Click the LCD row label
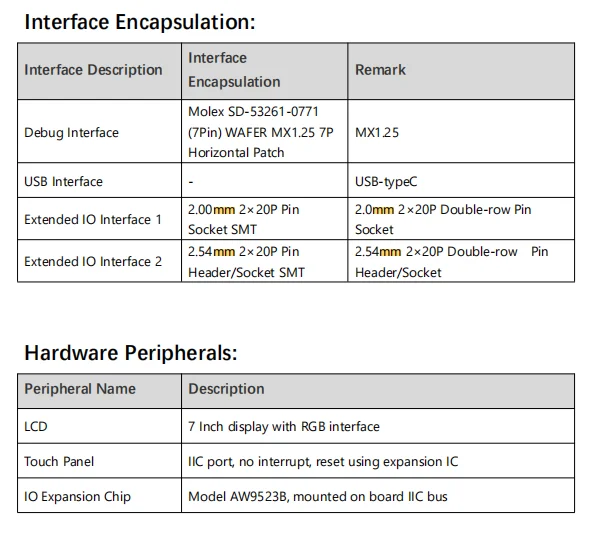Screen dimensions: 604x551 pos(36,427)
